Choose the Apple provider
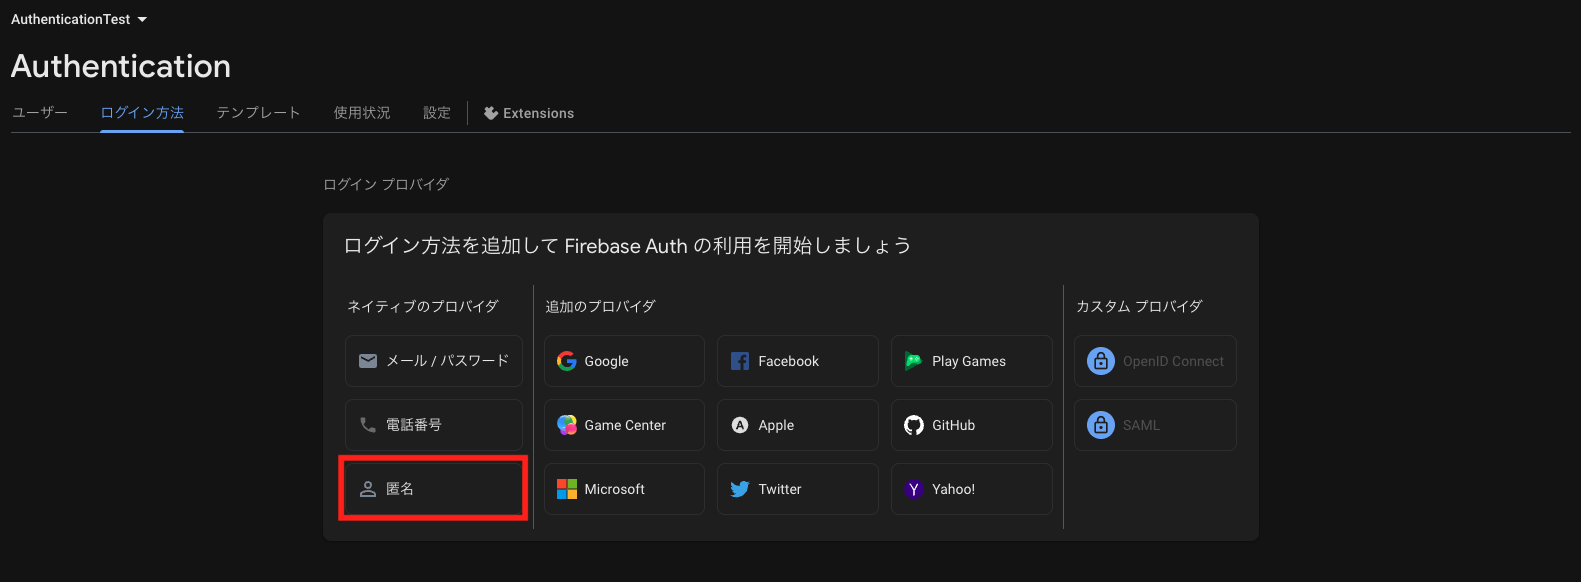This screenshot has height=582, width=1581. [798, 425]
